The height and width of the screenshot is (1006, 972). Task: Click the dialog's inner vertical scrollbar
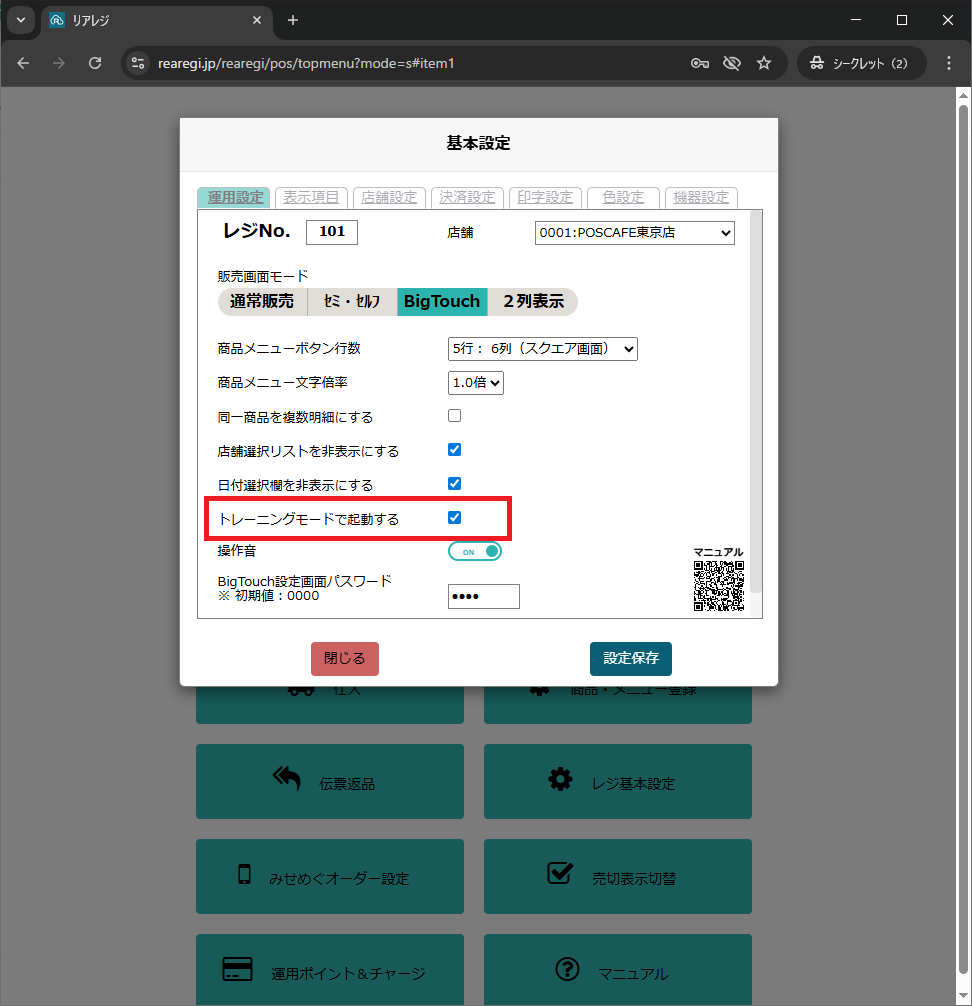point(756,402)
